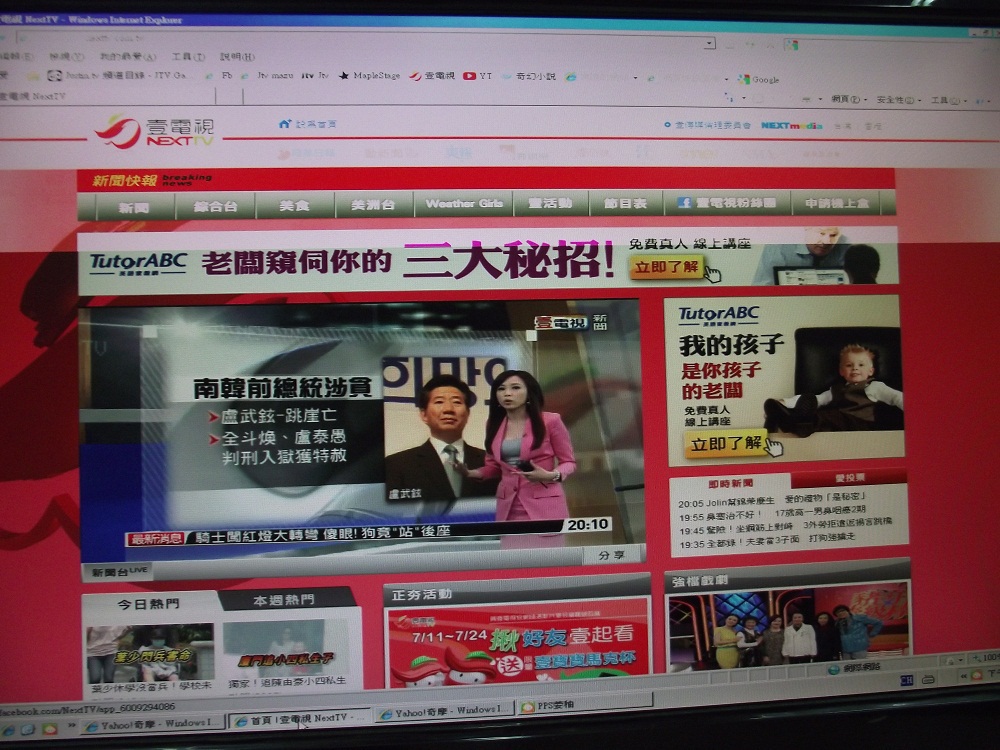
Task: Open the 綜合台 navigation tab
Action: point(216,206)
